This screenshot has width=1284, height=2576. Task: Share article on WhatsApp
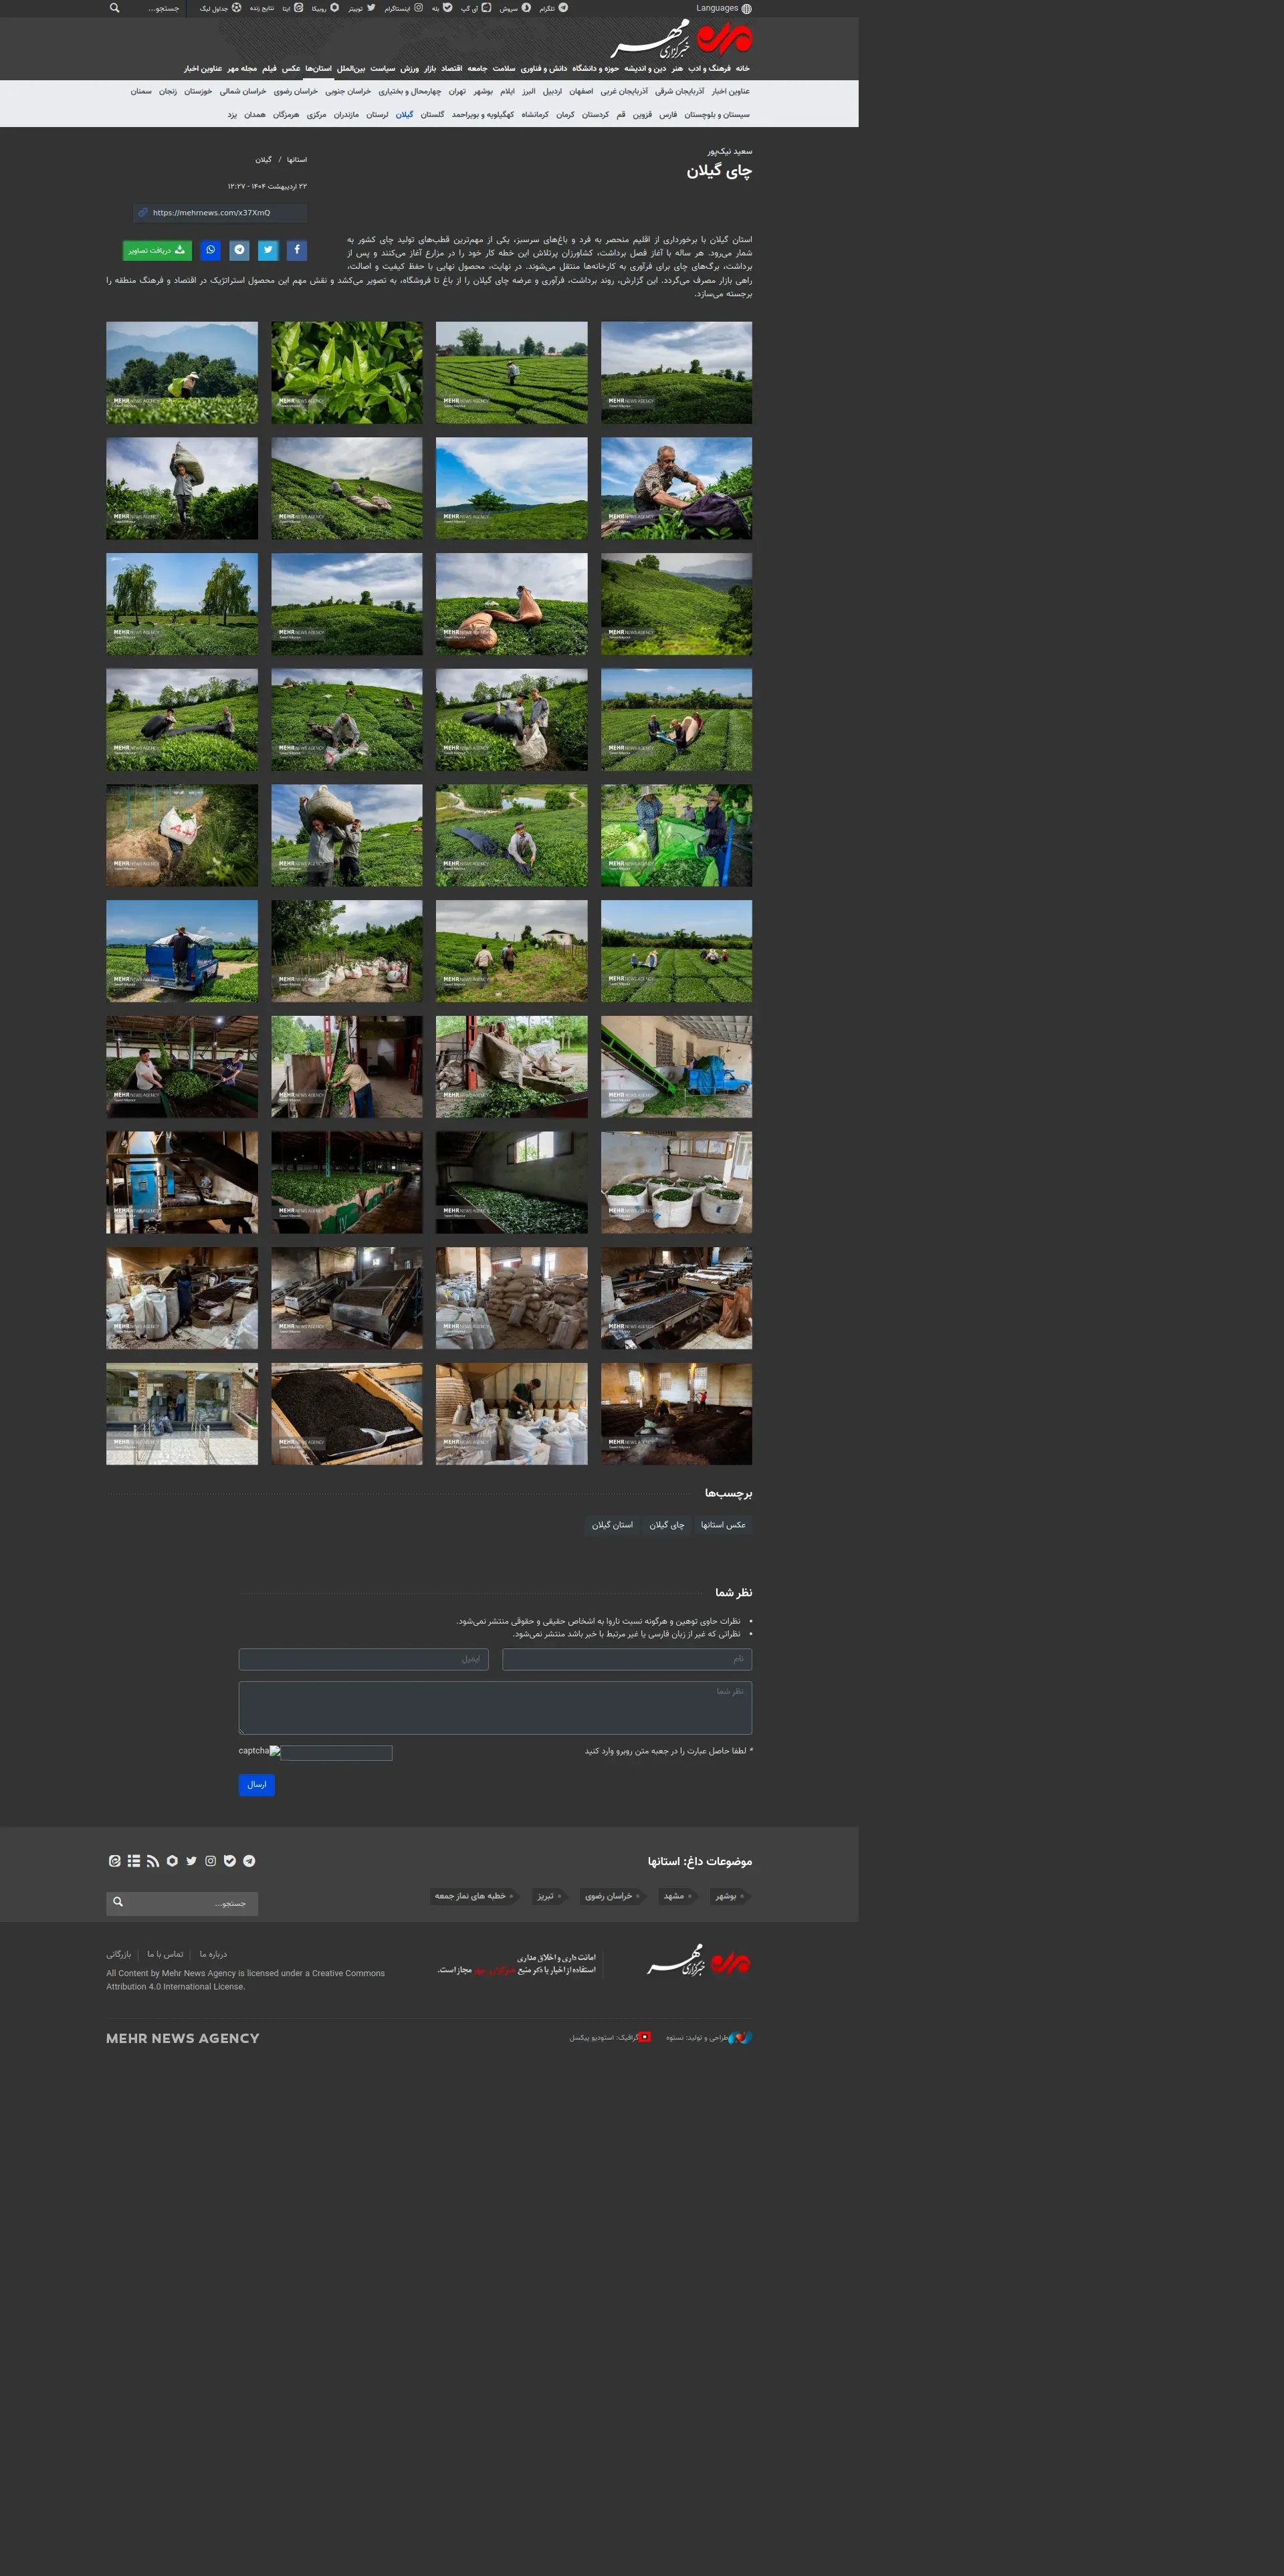(211, 250)
